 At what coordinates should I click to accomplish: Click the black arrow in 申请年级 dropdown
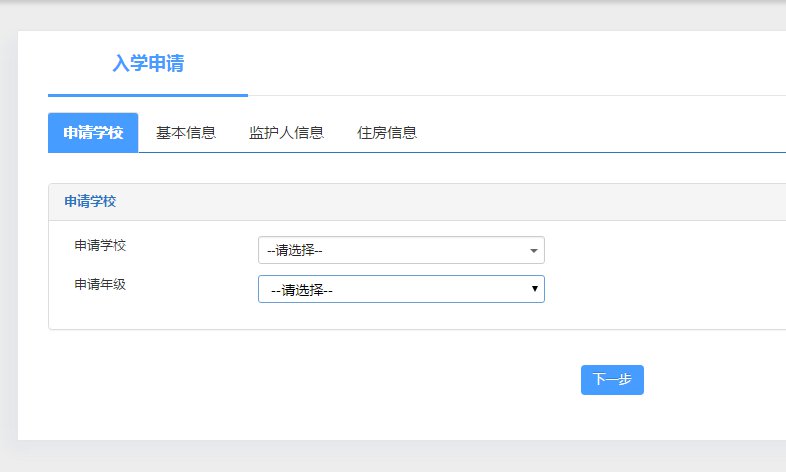(x=535, y=289)
